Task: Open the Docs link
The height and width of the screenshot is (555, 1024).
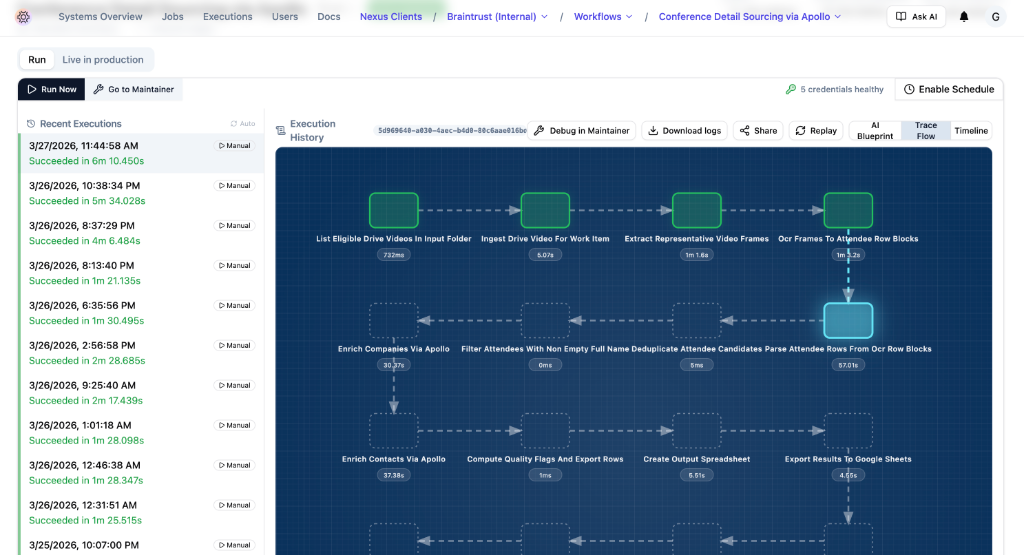Action: [x=328, y=17]
